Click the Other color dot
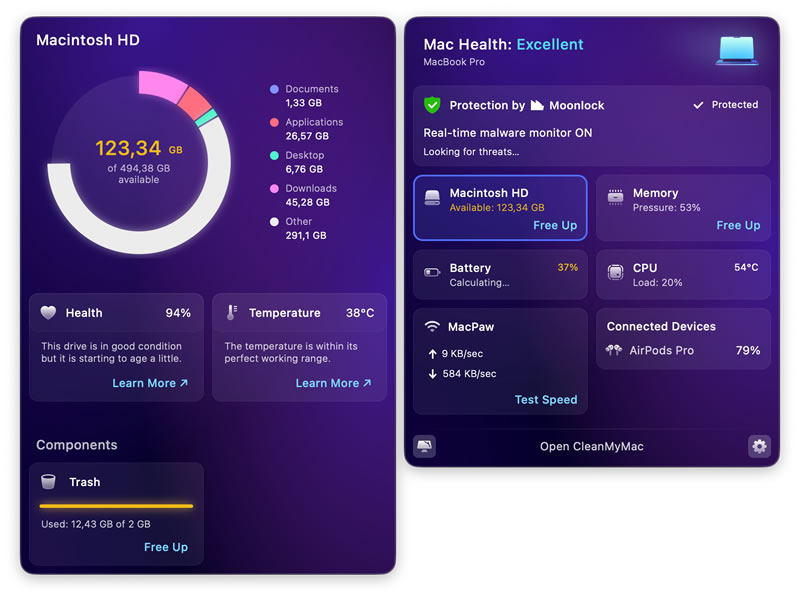Viewport: 800px width, 598px height. (274, 222)
